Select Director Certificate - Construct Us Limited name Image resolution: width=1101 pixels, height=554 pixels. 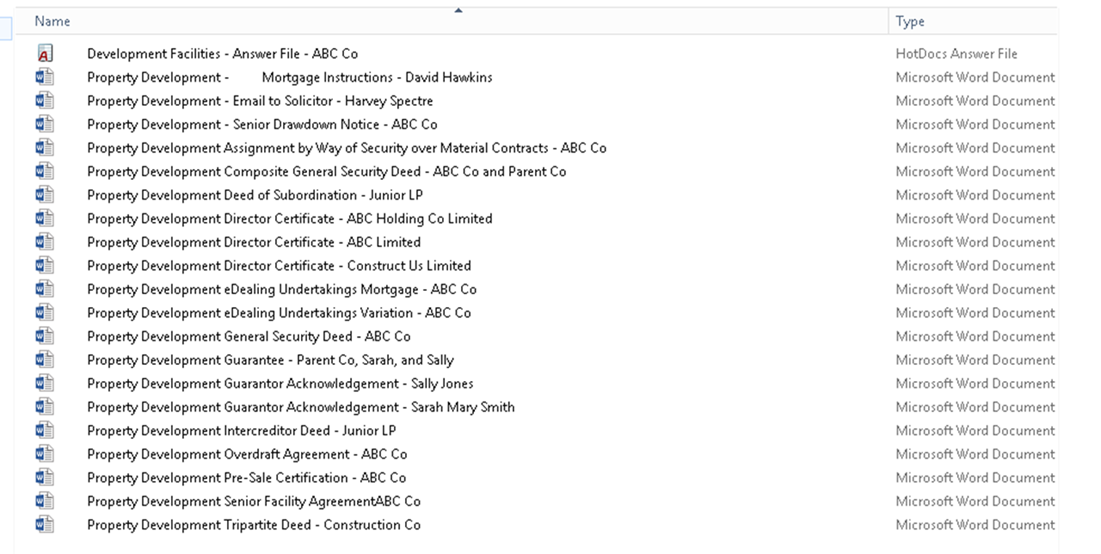pos(279,265)
